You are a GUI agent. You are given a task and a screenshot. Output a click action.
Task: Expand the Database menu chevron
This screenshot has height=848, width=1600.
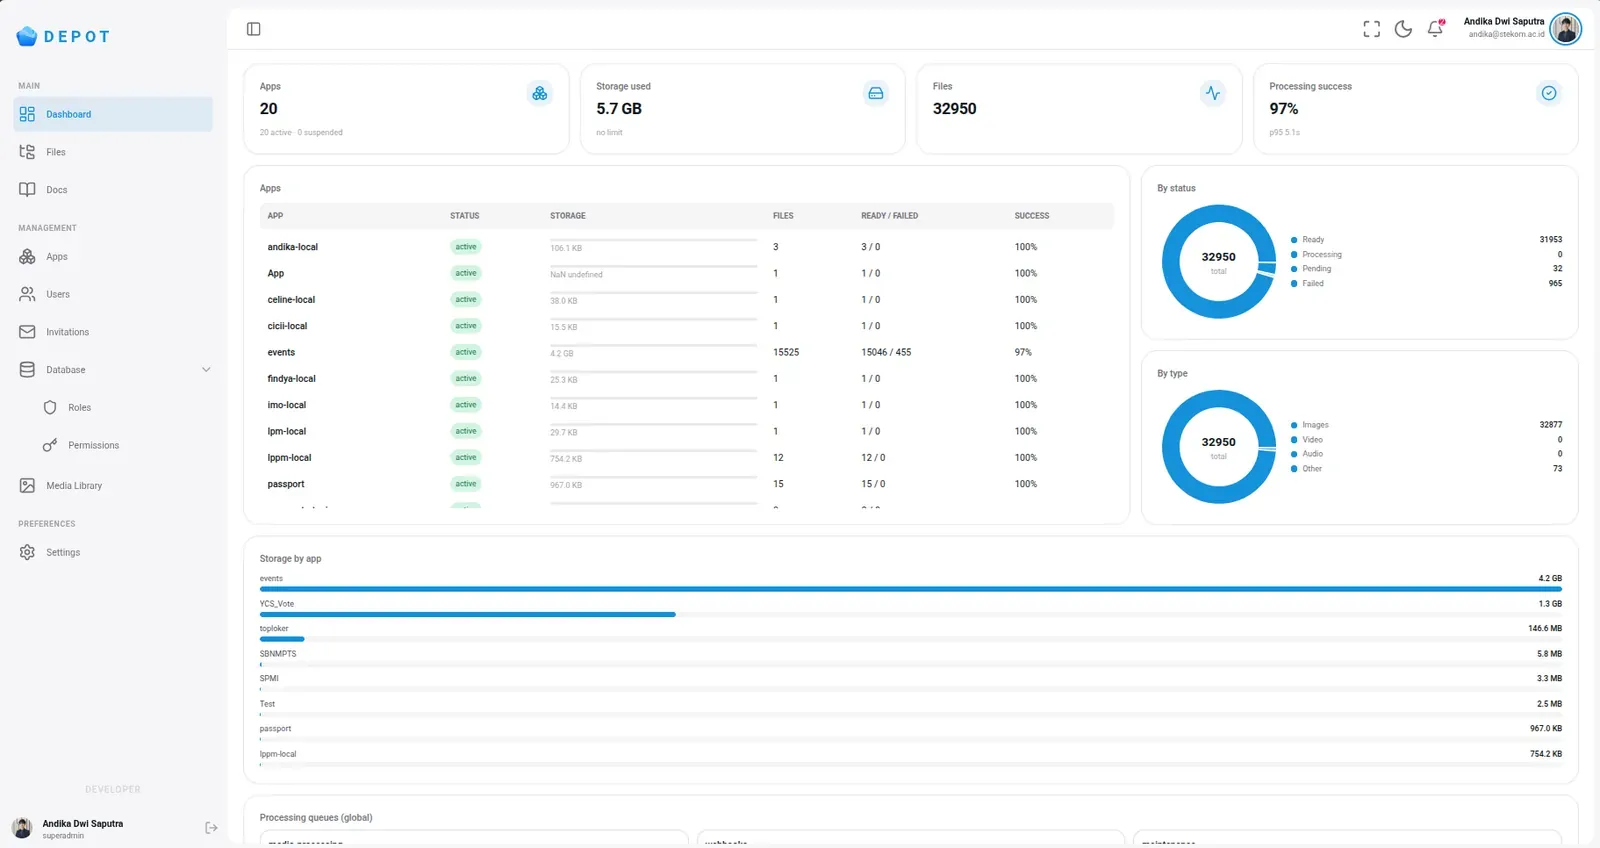pyautogui.click(x=206, y=370)
